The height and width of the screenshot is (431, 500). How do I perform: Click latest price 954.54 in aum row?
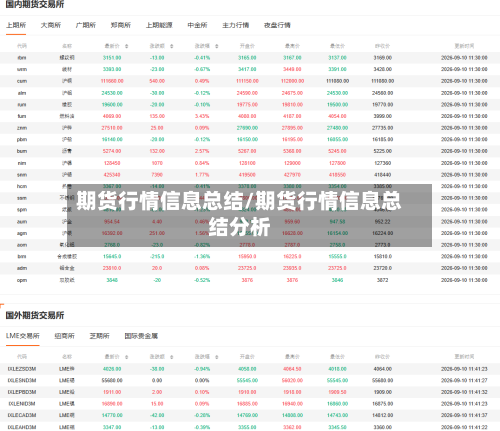tap(112, 222)
